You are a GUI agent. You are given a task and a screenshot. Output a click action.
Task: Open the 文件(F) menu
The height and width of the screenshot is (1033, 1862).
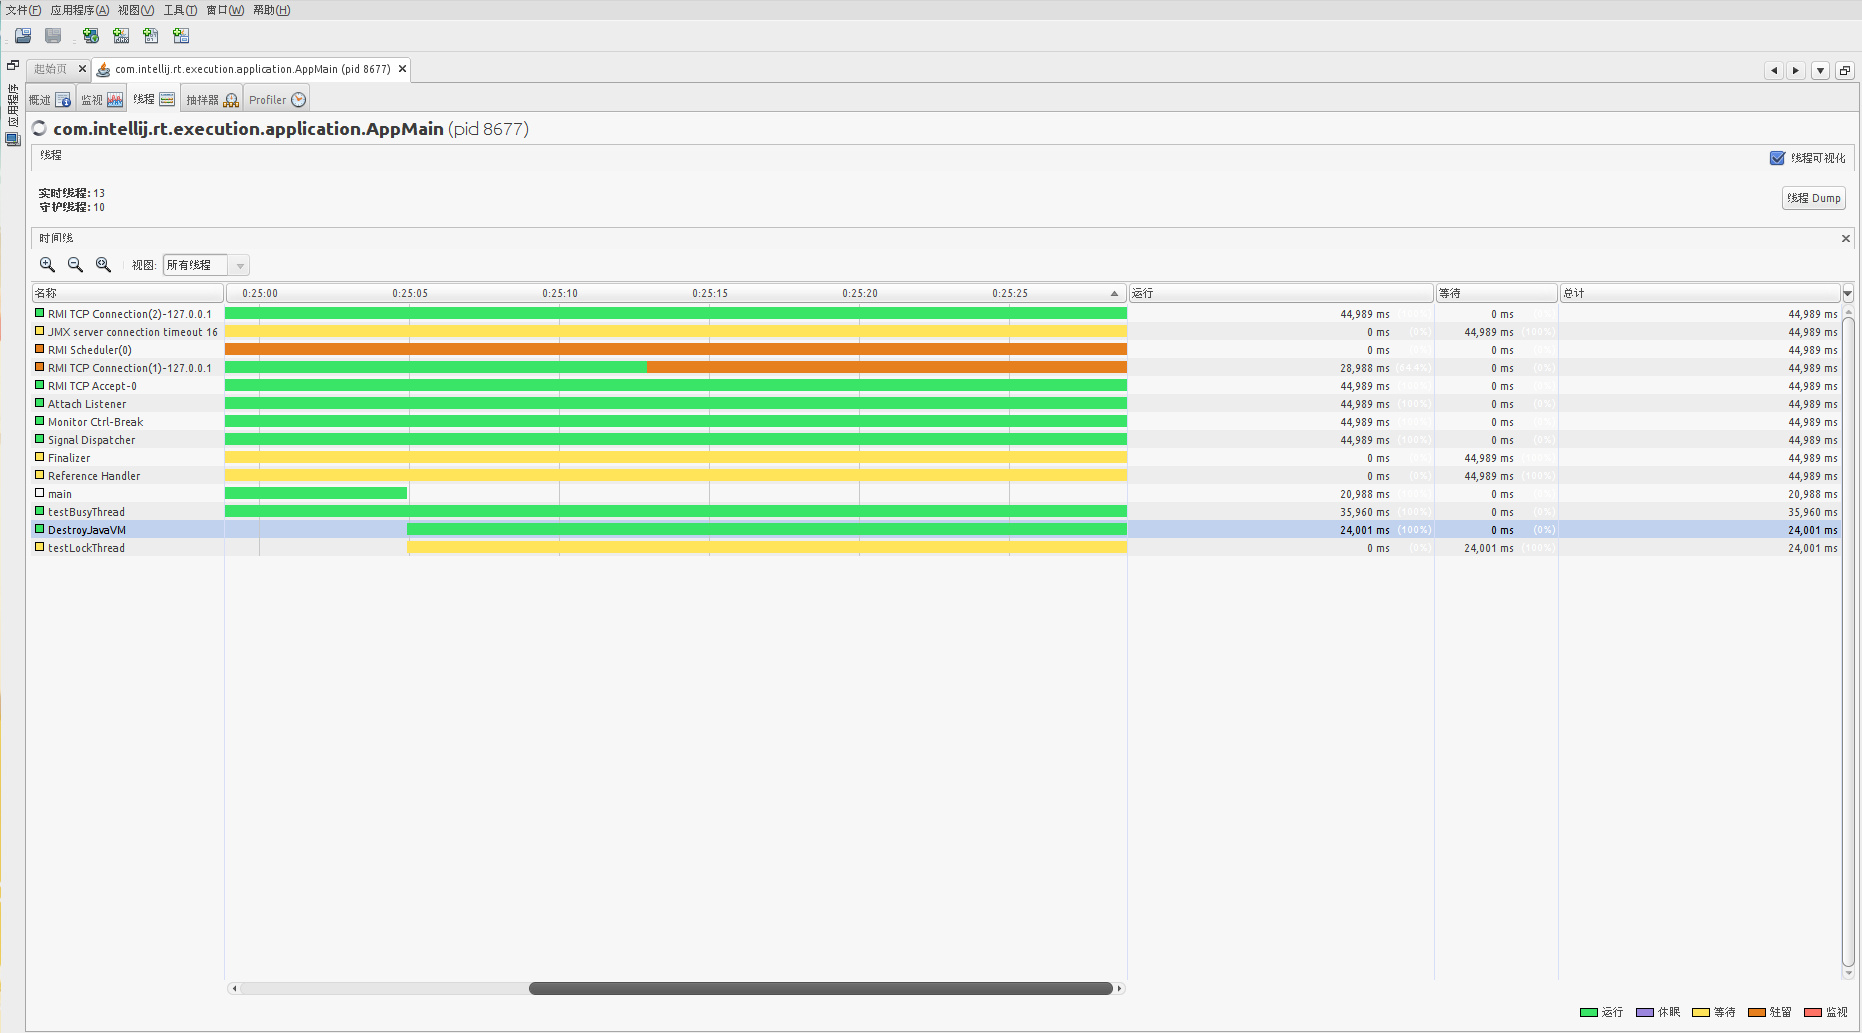(x=23, y=10)
